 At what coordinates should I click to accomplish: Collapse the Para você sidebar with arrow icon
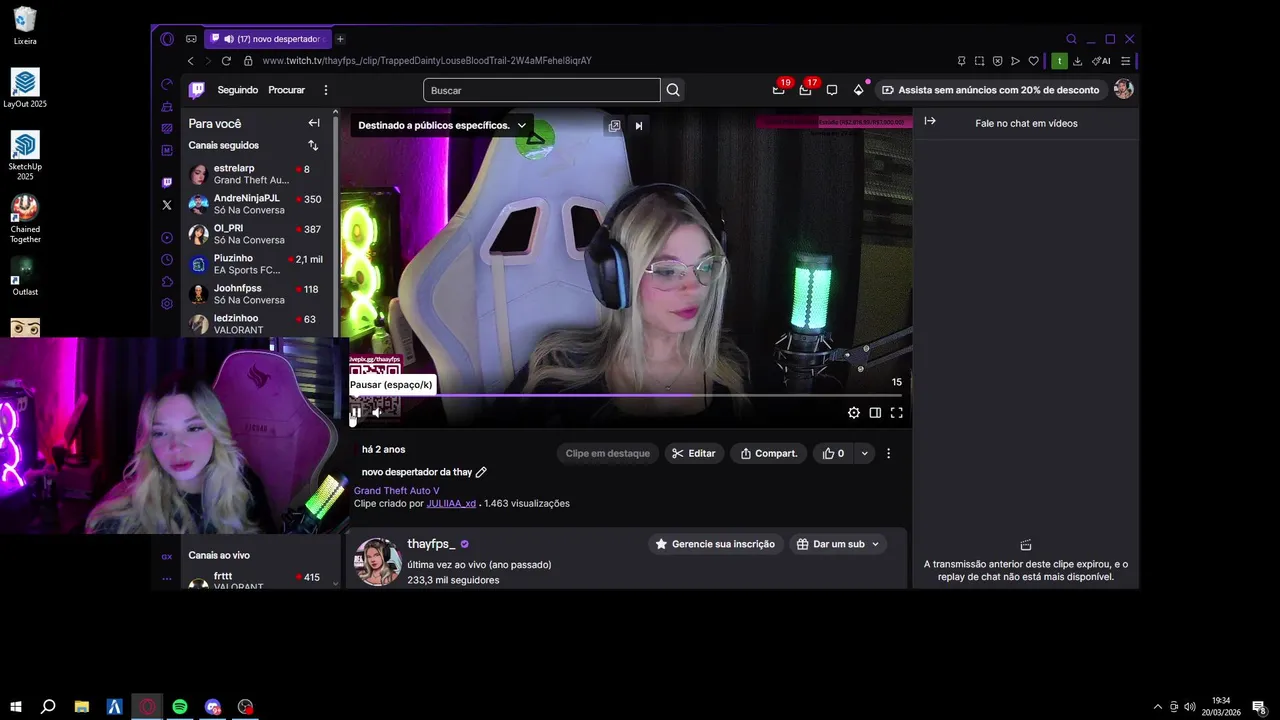click(x=314, y=123)
